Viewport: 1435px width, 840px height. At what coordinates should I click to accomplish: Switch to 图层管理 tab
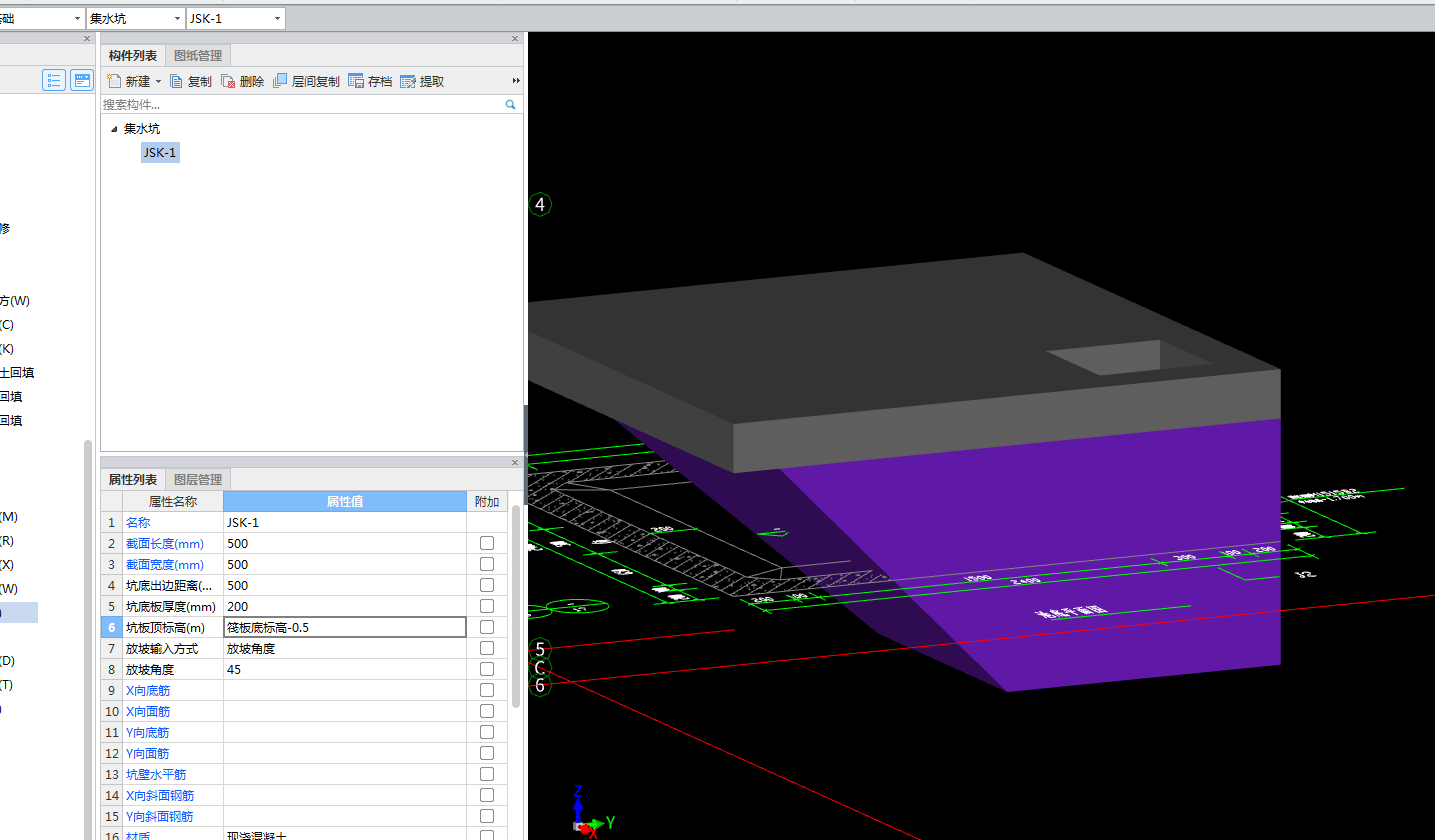pyautogui.click(x=198, y=479)
